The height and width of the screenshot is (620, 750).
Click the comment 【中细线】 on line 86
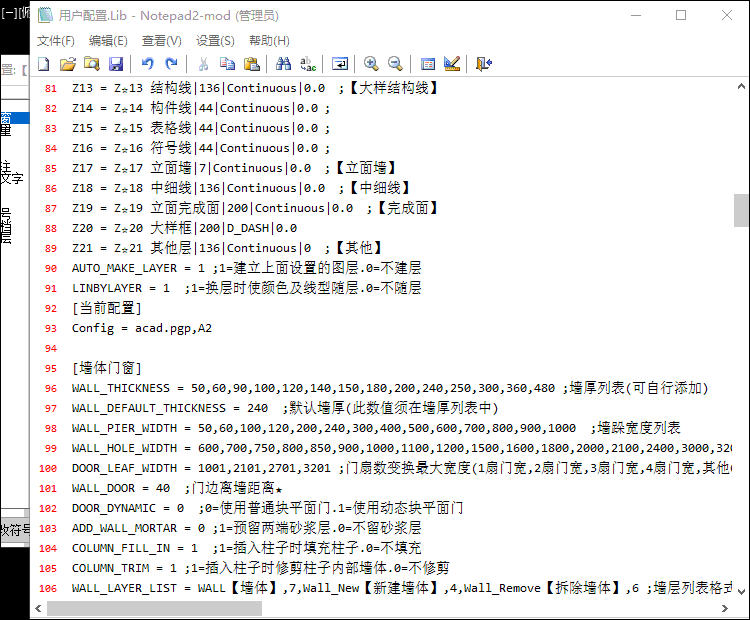(380, 188)
